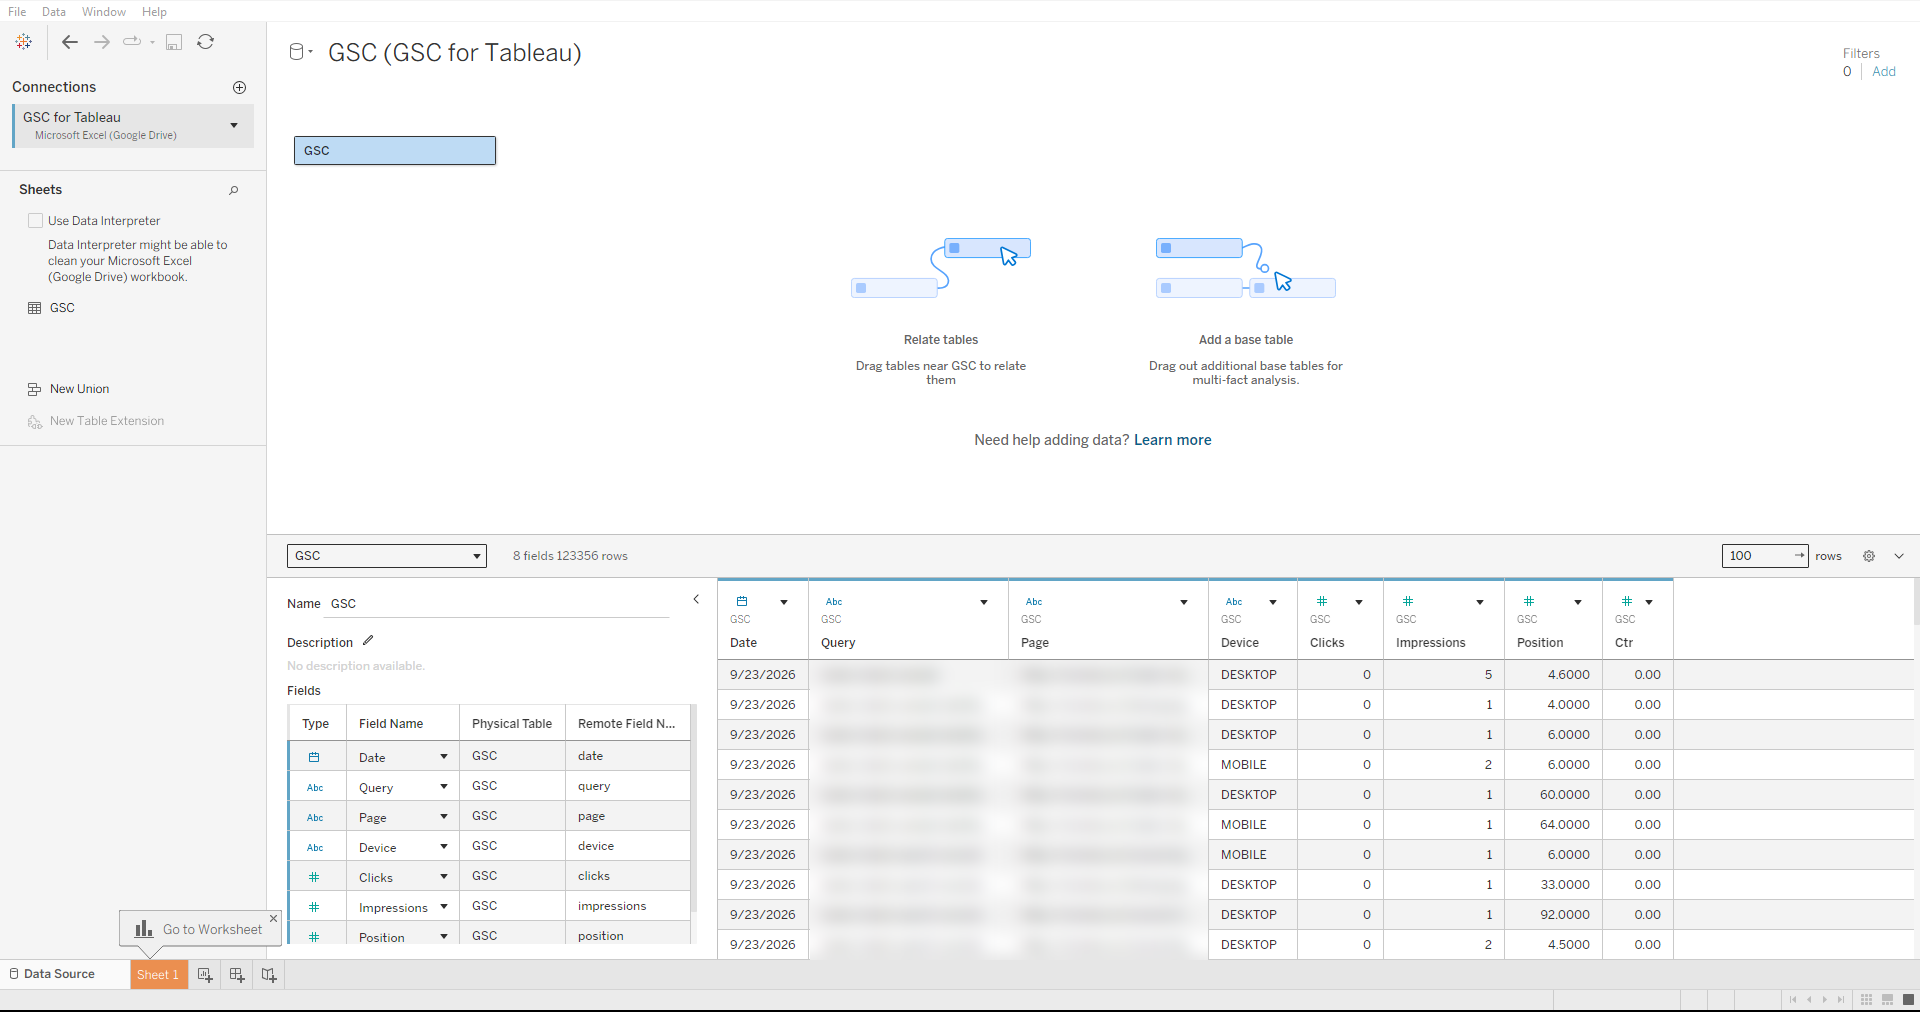Collapse the metadata pane with left chevron
The image size is (1920, 1012).
pyautogui.click(x=696, y=600)
